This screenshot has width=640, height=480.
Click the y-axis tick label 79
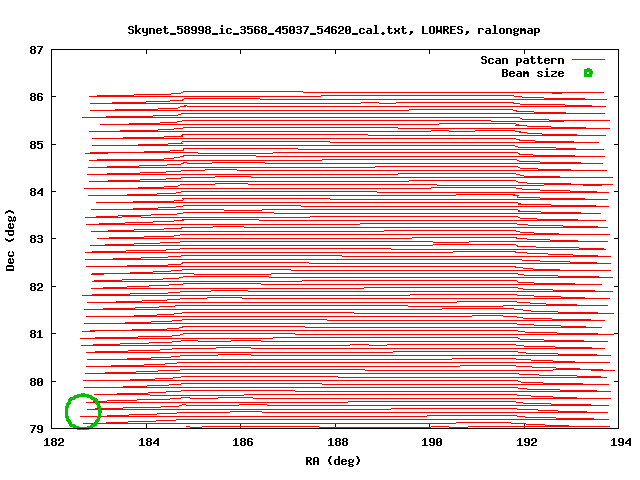point(36,429)
